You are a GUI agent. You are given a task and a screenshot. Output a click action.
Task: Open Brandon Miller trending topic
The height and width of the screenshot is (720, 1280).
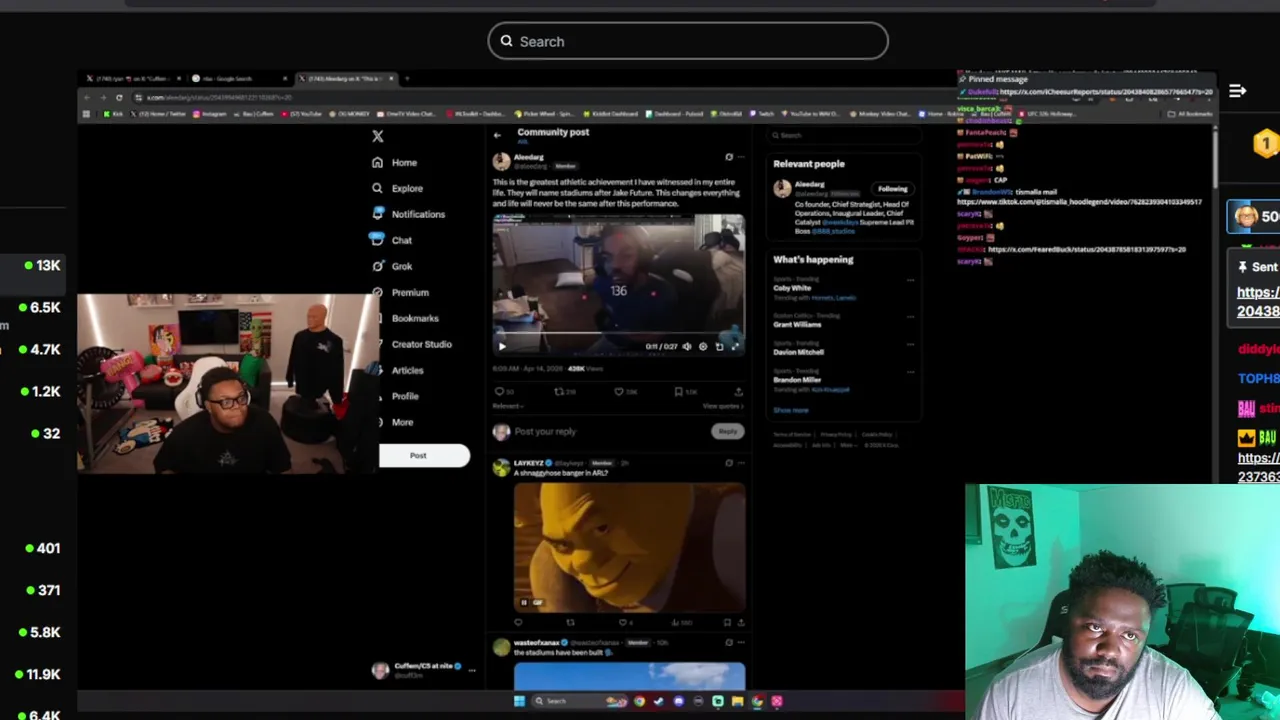coord(796,380)
